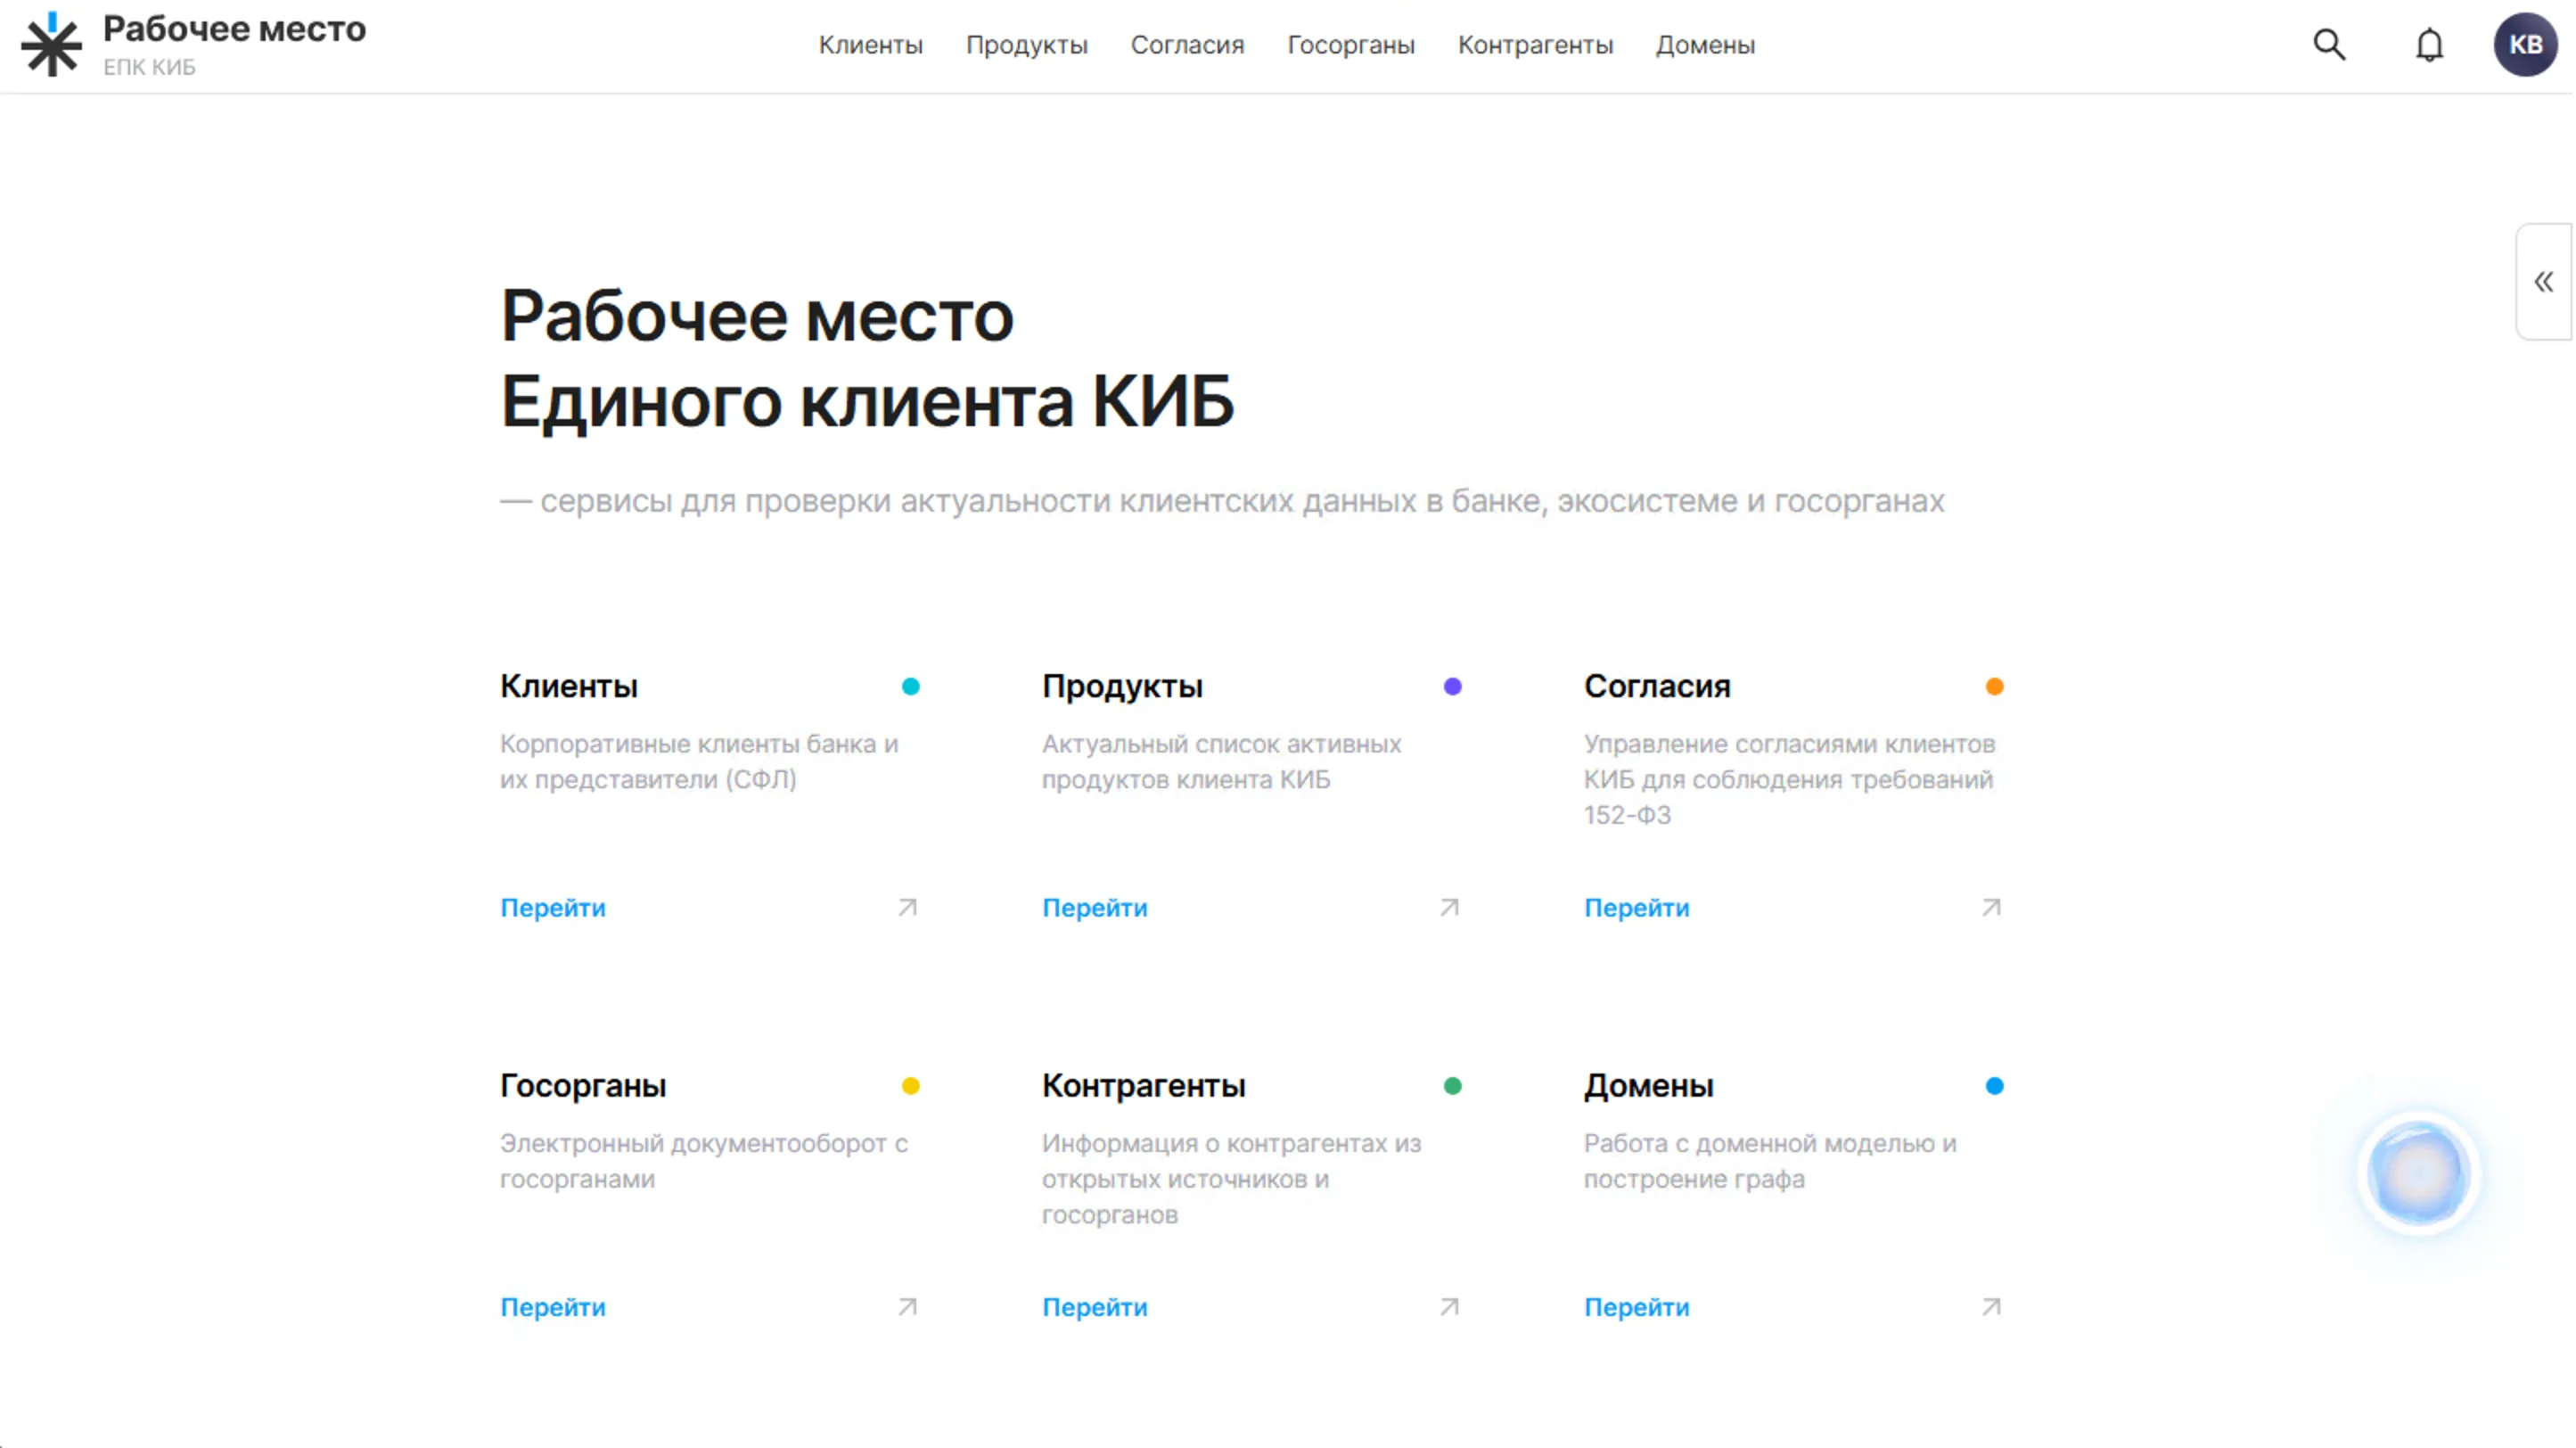Viewport: 2576px width, 1448px height.
Task: Click the arrow icon on Согласия card
Action: click(x=1991, y=907)
